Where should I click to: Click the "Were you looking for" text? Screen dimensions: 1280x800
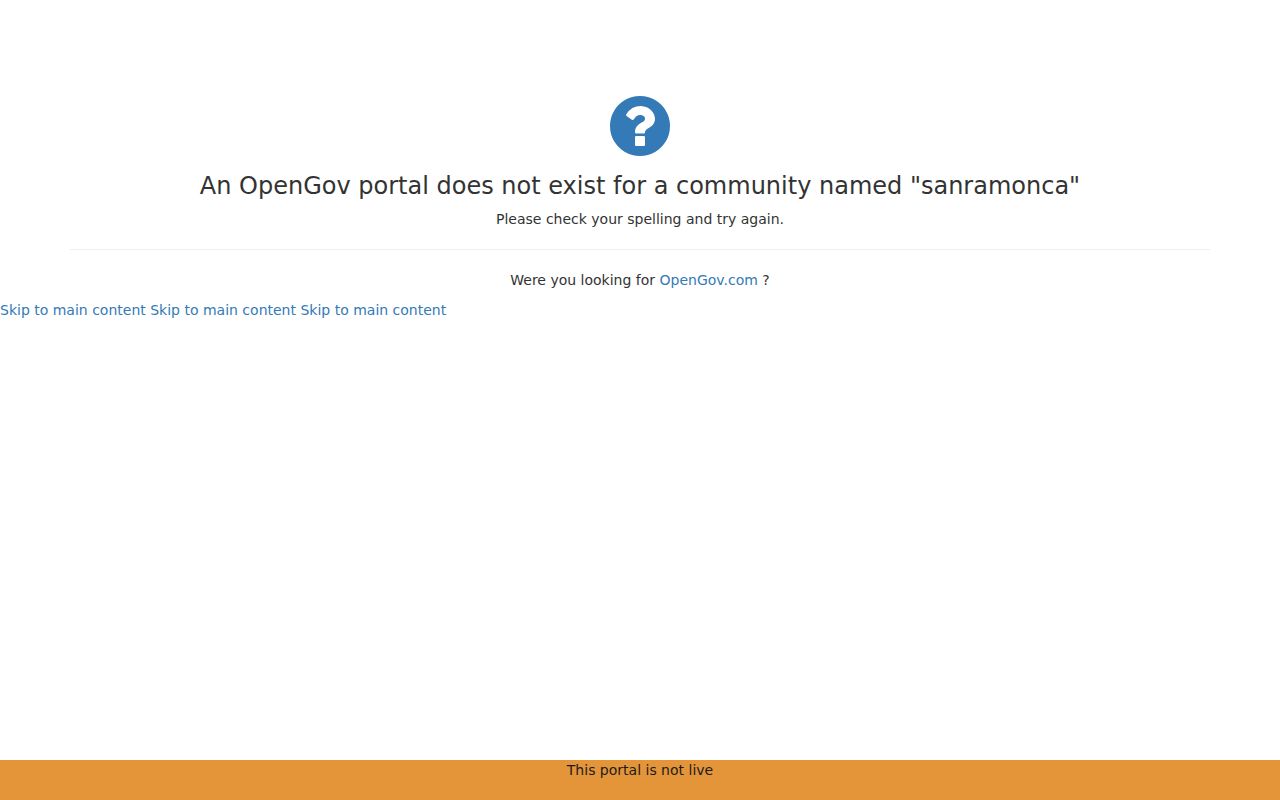coord(582,280)
